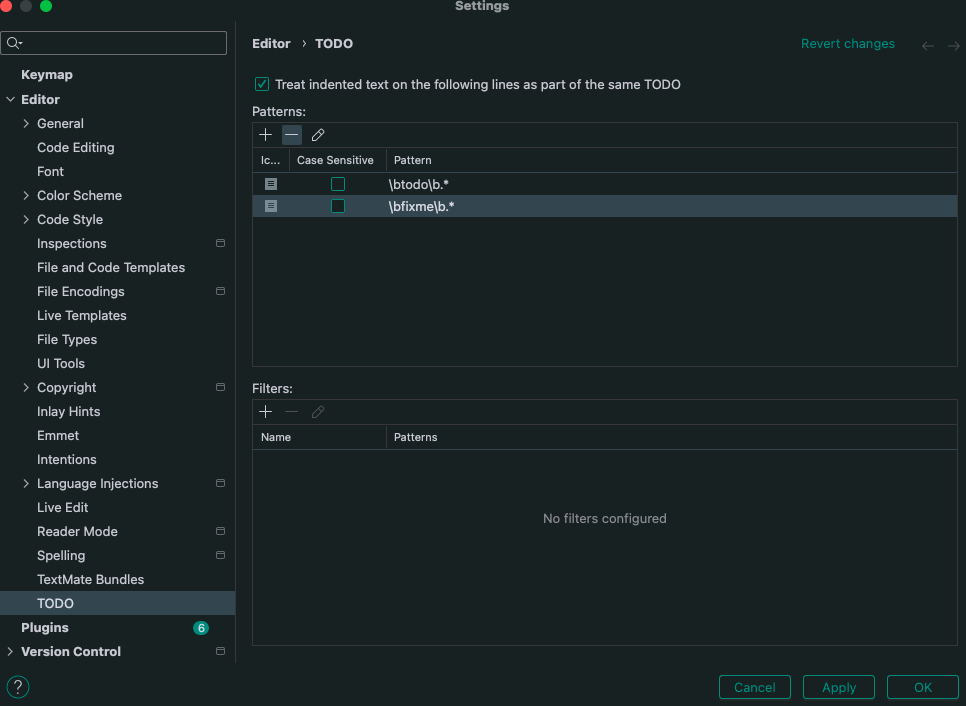The height and width of the screenshot is (706, 966).
Task: Click the project-level icon next to Version Control
Action: (220, 651)
